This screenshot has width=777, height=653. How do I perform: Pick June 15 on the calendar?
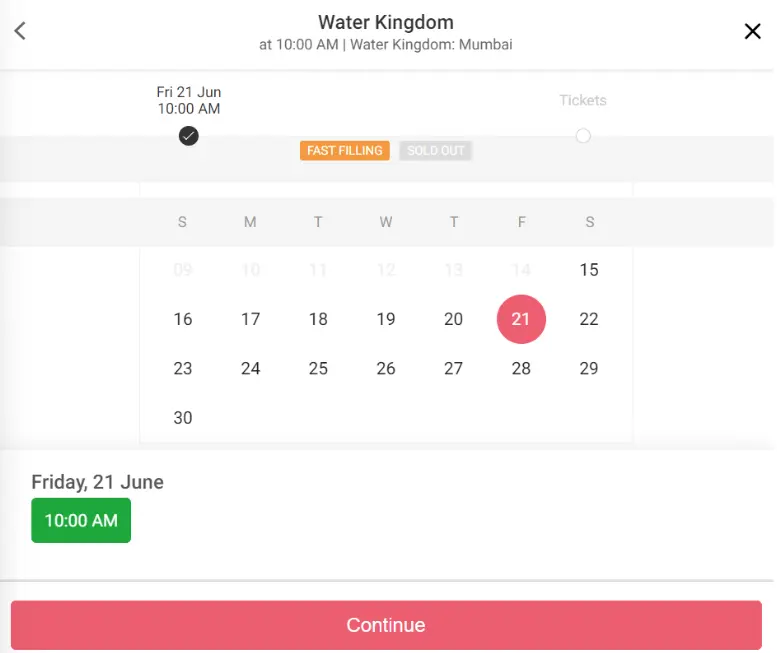coord(589,270)
